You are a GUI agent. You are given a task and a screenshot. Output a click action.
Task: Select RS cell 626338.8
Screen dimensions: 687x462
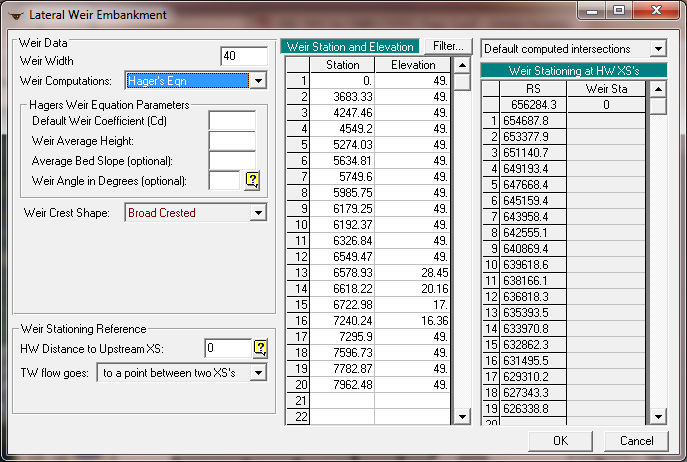533,409
